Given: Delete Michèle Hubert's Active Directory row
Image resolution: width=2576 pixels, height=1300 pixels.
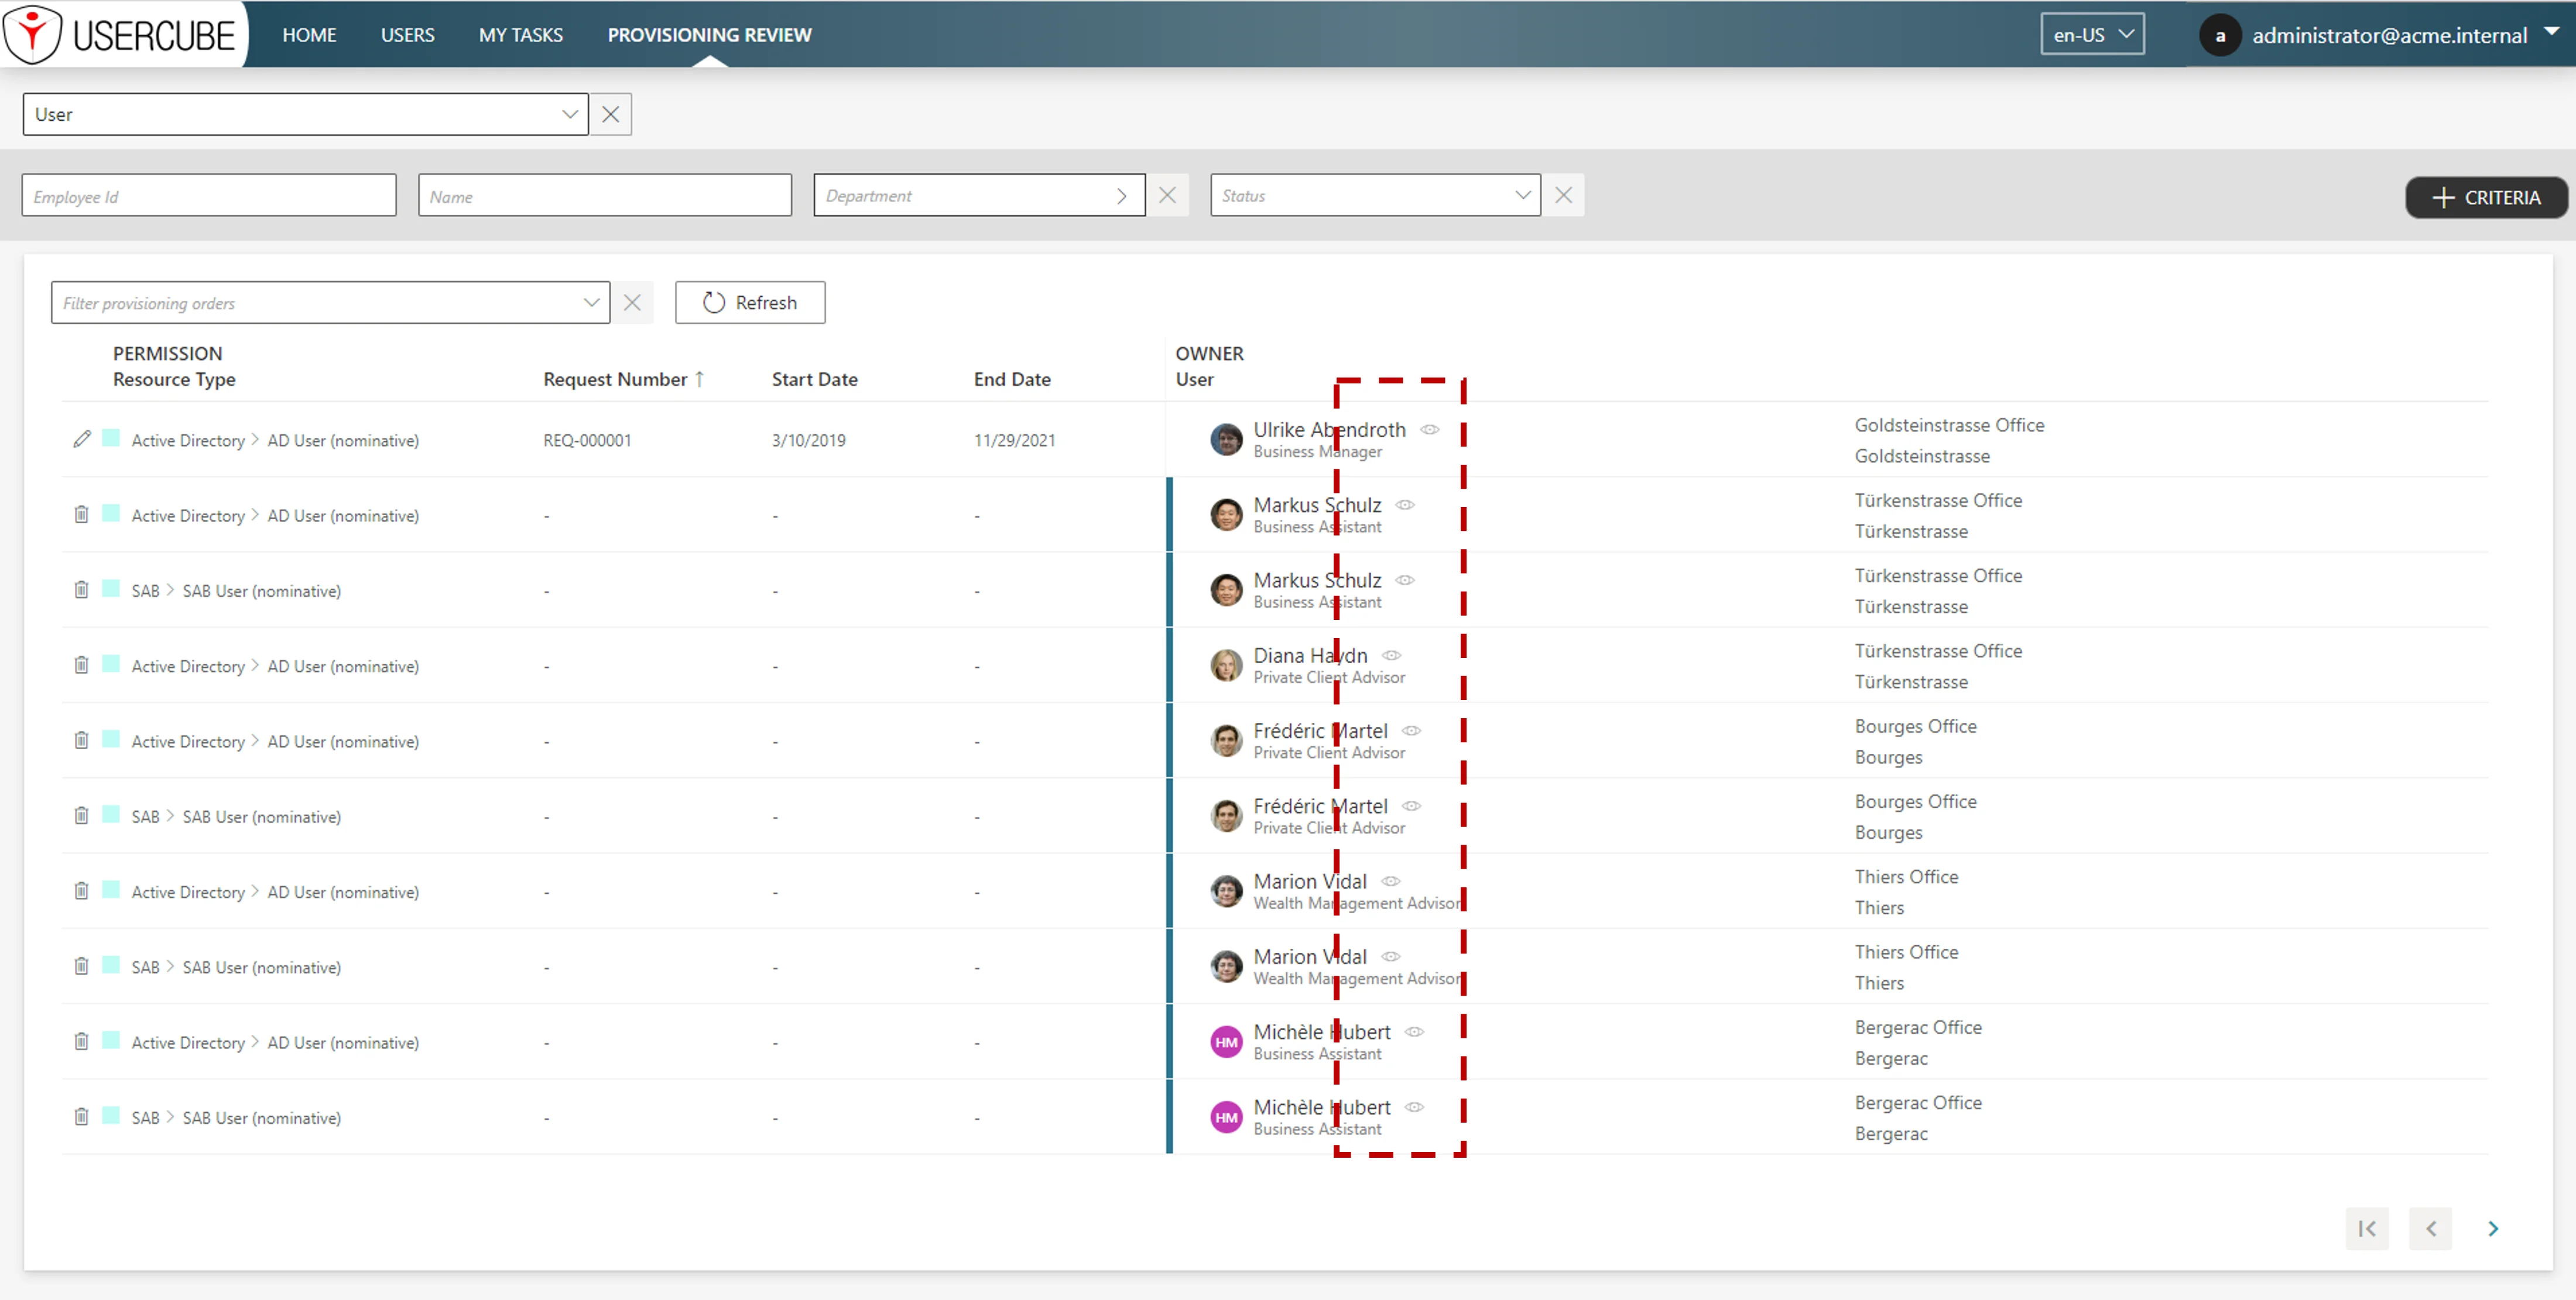Looking at the screenshot, I should pyautogui.click(x=82, y=1041).
